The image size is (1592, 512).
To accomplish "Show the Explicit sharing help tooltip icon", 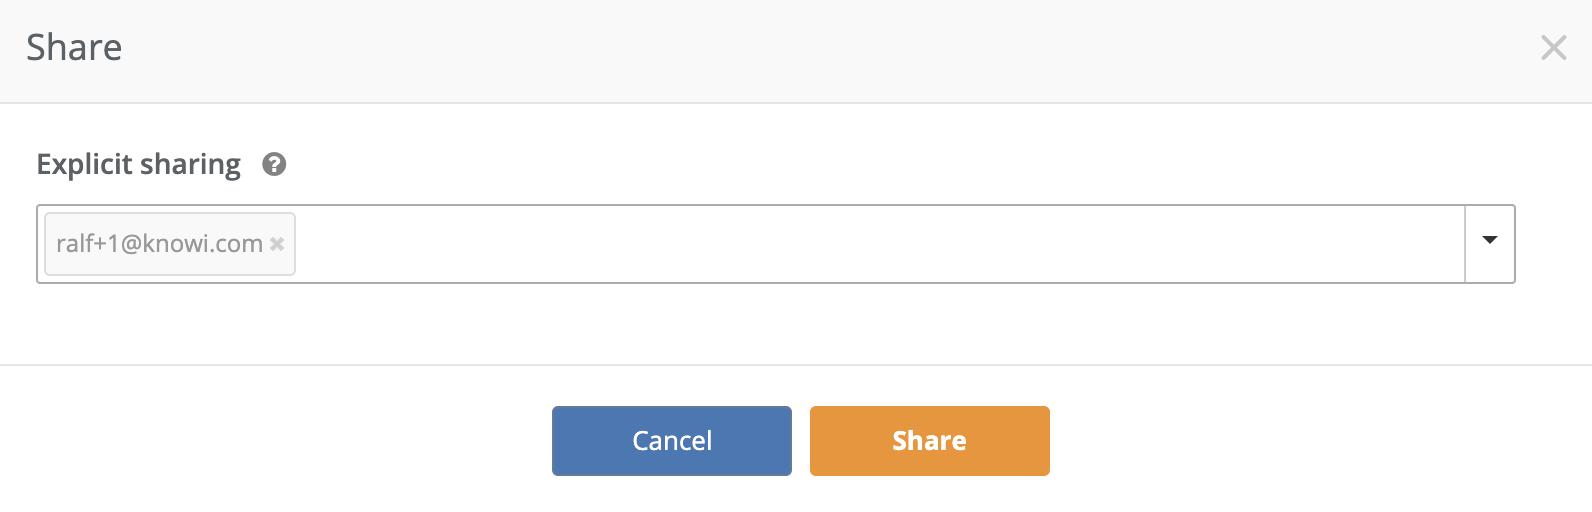I will tap(274, 164).
